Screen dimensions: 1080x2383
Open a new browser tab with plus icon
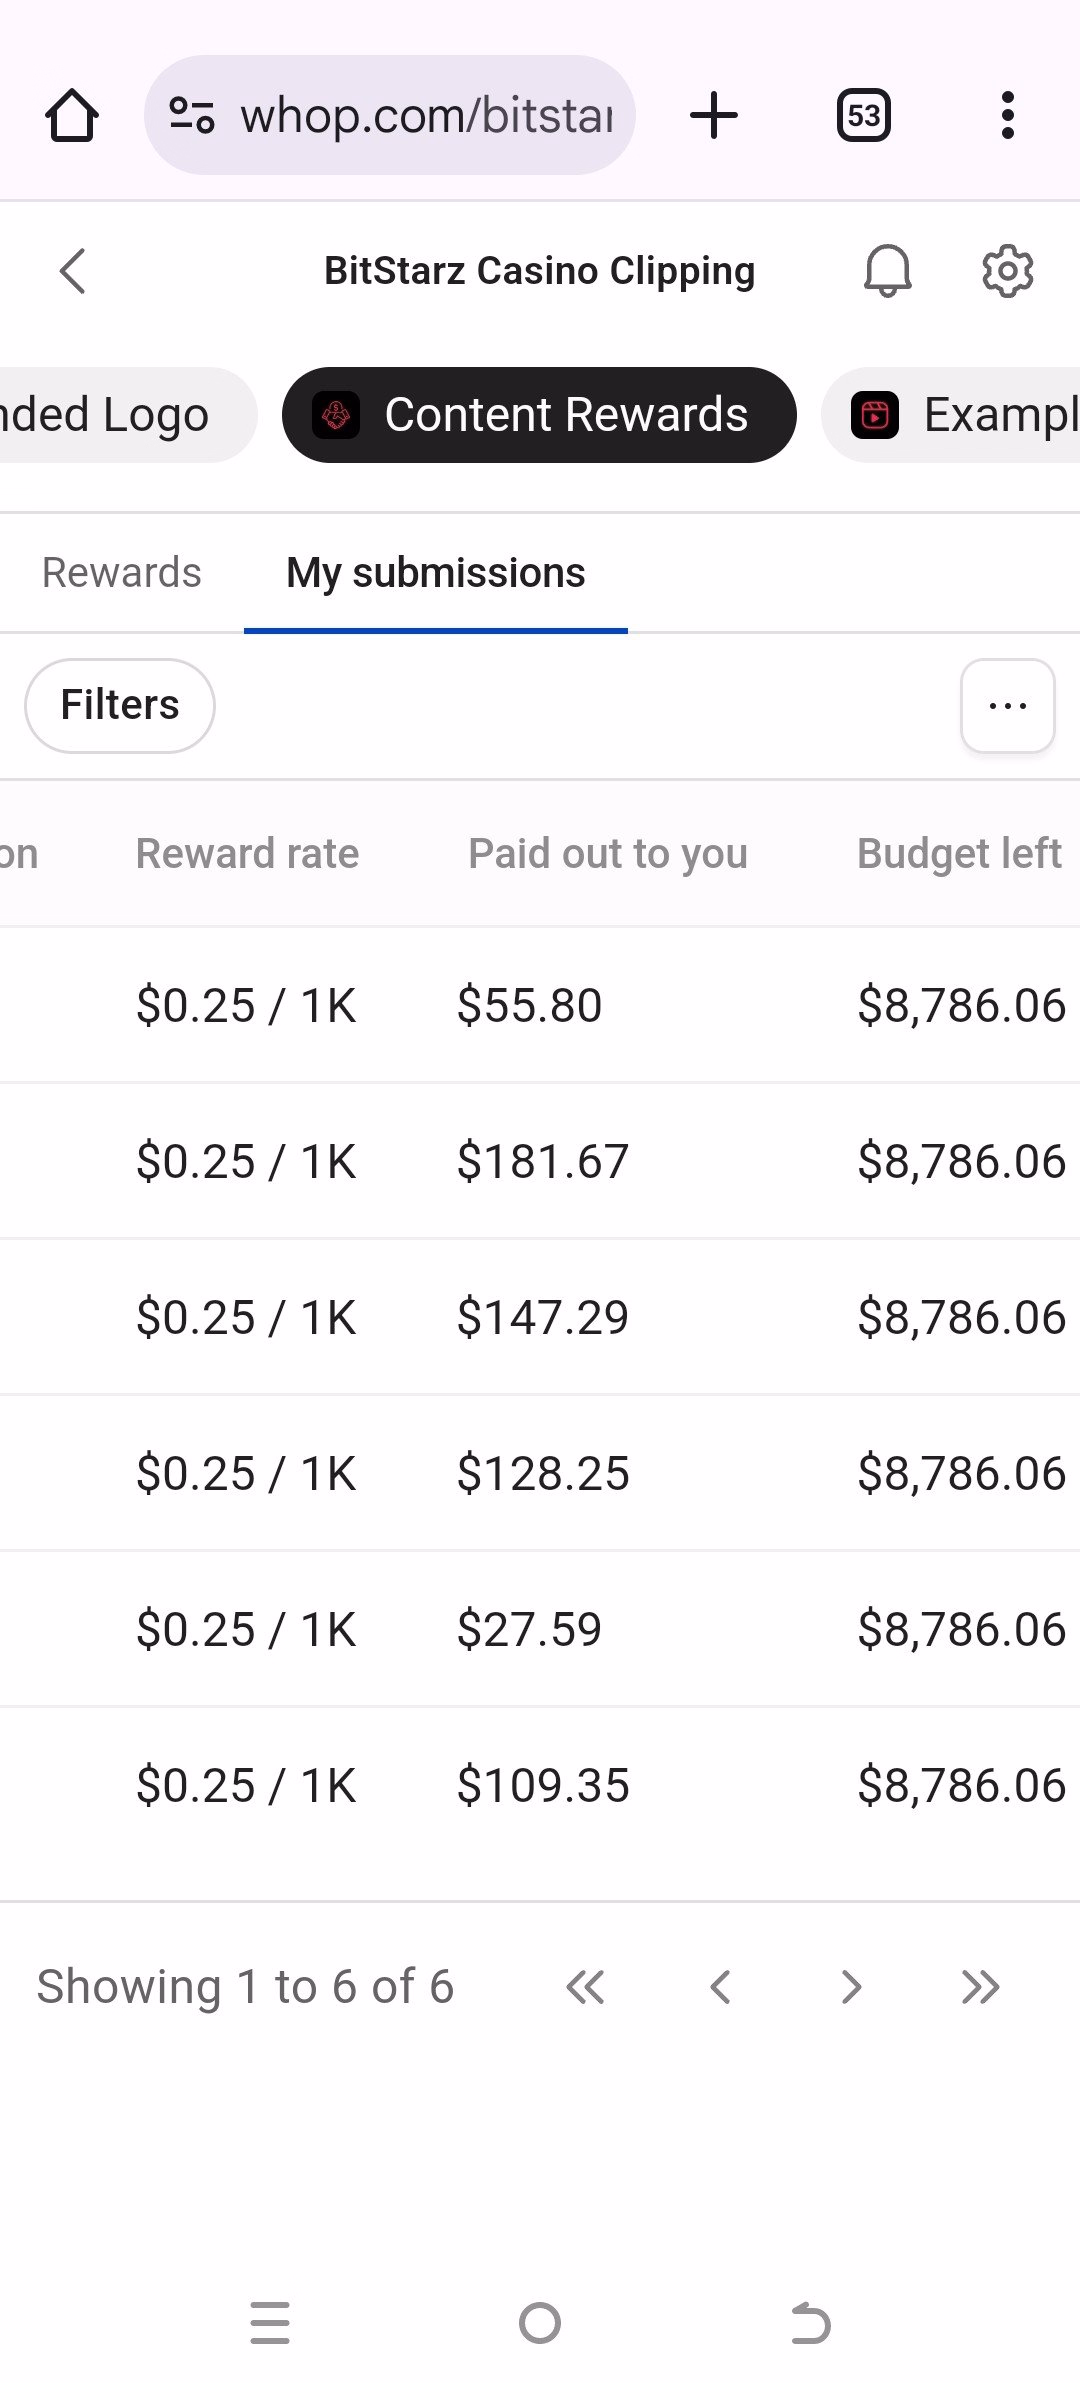coord(714,115)
